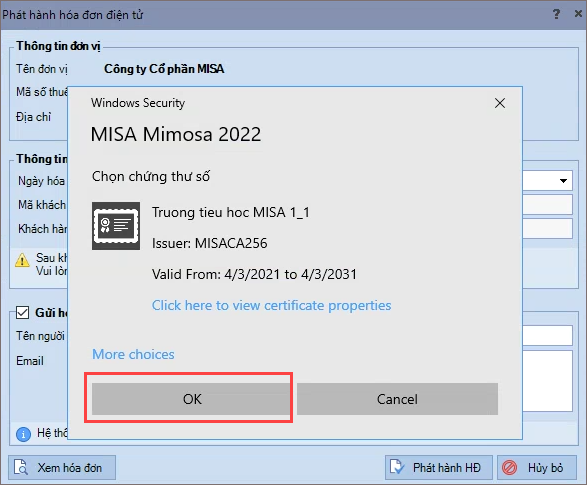Click the Hủy bỏ red cancel icon
Screen dimensions: 587x485
coord(510,467)
